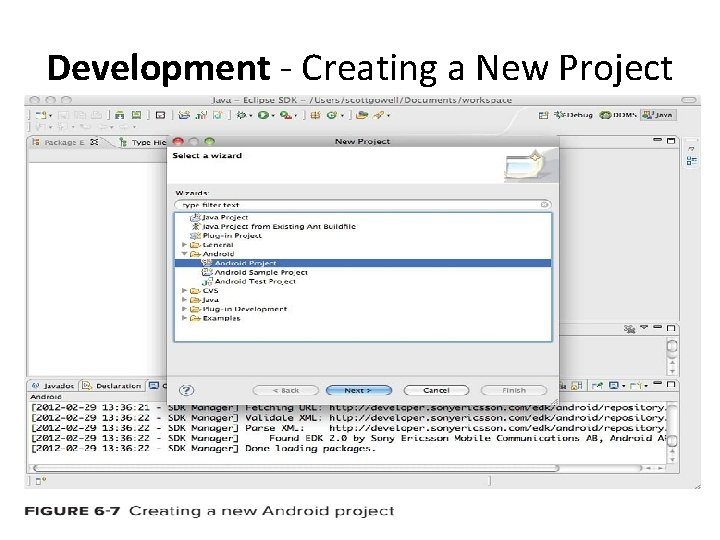Select the Java perspective button
The width and height of the screenshot is (720, 540).
[658, 115]
